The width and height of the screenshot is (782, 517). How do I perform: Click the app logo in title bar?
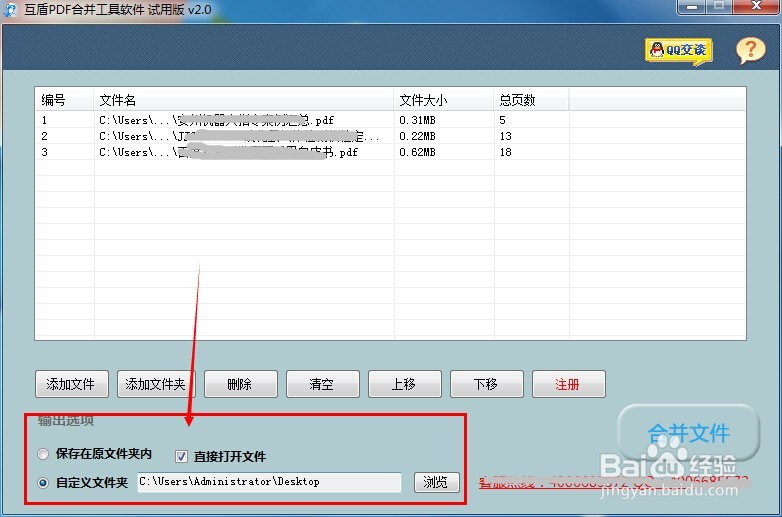[x=9, y=9]
